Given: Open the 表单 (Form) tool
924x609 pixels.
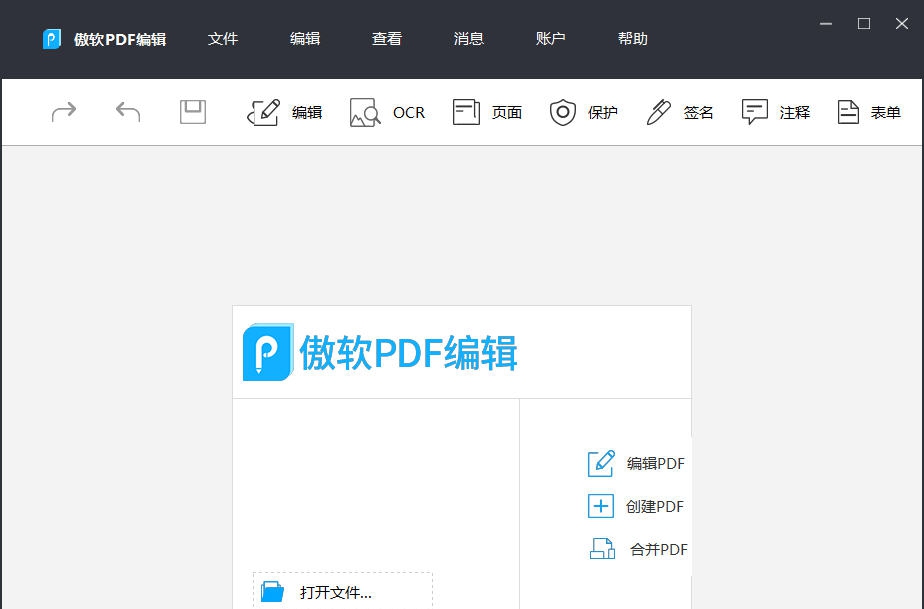Looking at the screenshot, I should point(866,112).
